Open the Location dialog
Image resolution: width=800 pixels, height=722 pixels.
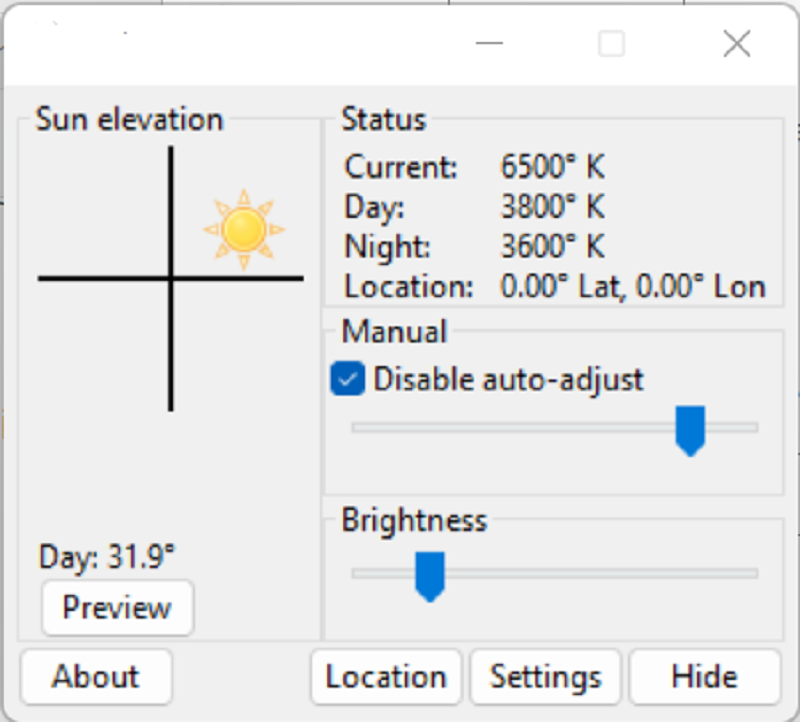click(x=386, y=677)
